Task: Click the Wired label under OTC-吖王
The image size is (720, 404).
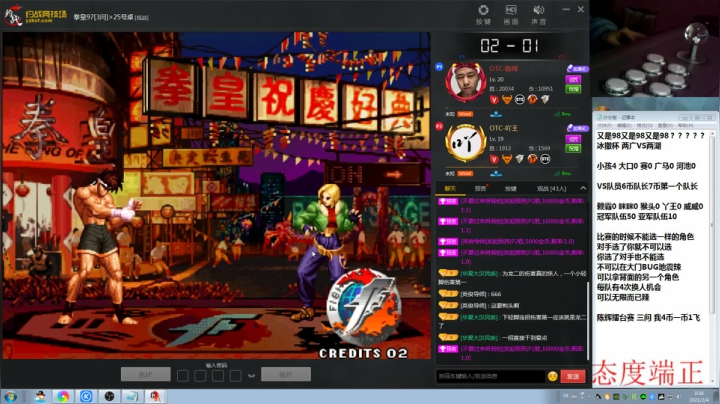Action: (x=465, y=174)
